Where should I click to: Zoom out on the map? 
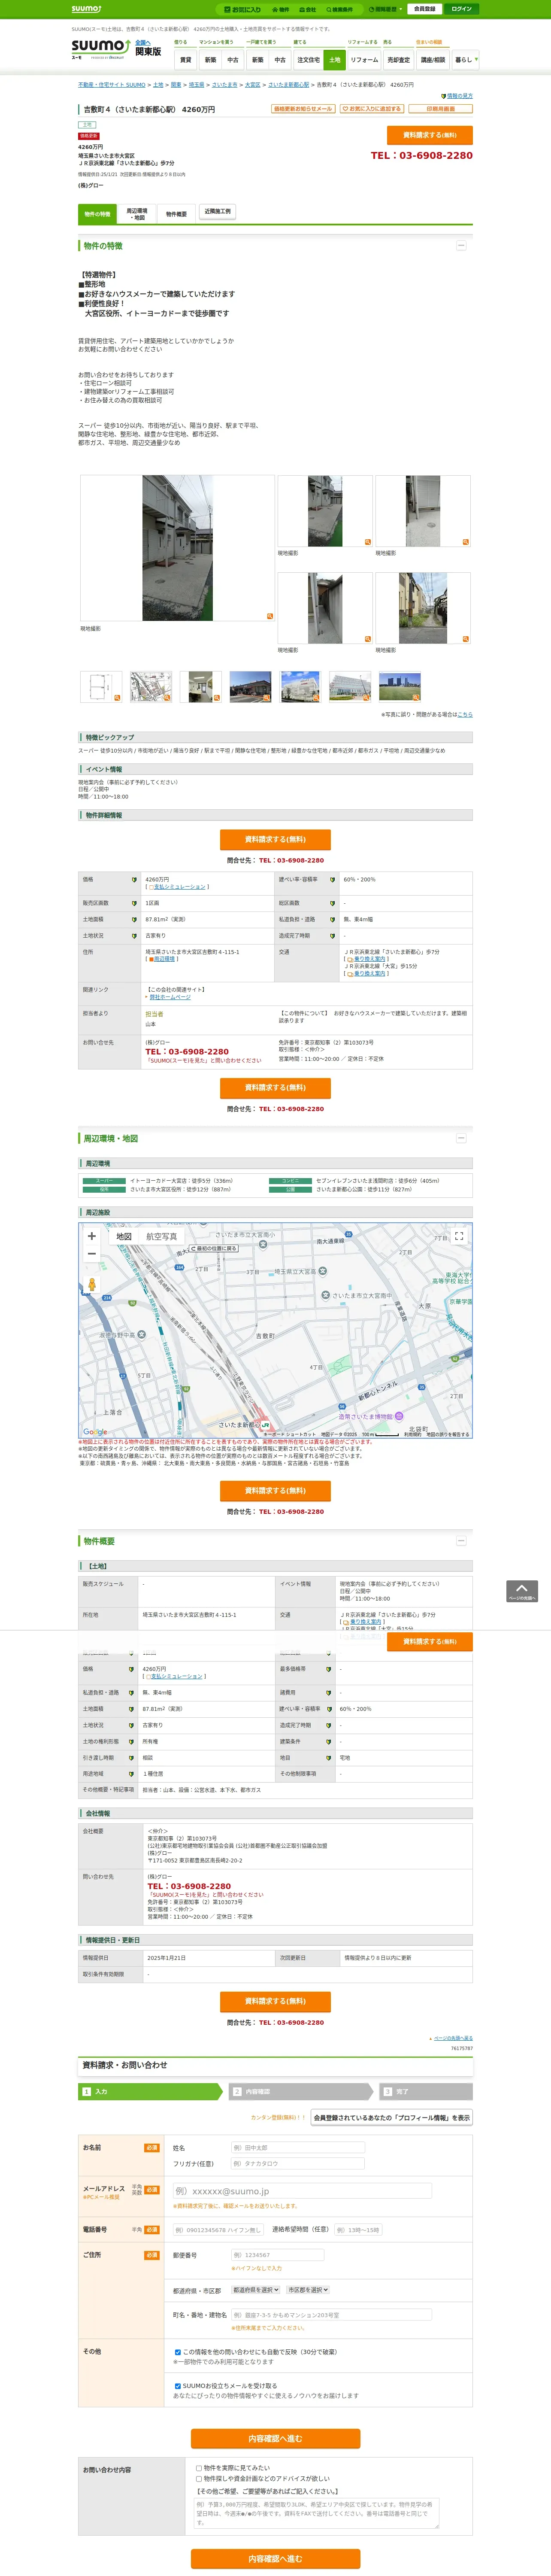[x=92, y=1254]
